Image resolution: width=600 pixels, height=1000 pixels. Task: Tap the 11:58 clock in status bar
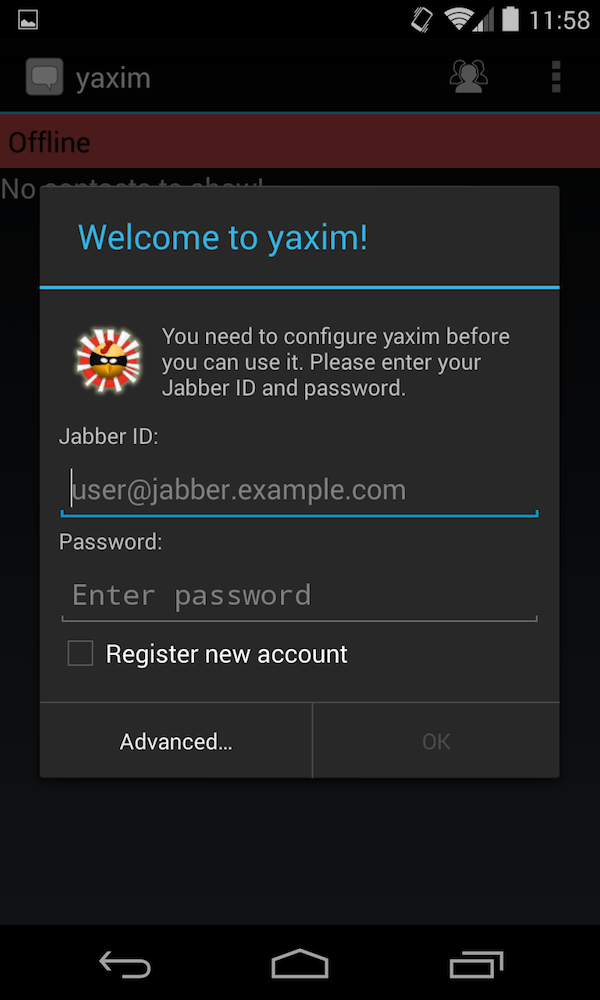559,20
